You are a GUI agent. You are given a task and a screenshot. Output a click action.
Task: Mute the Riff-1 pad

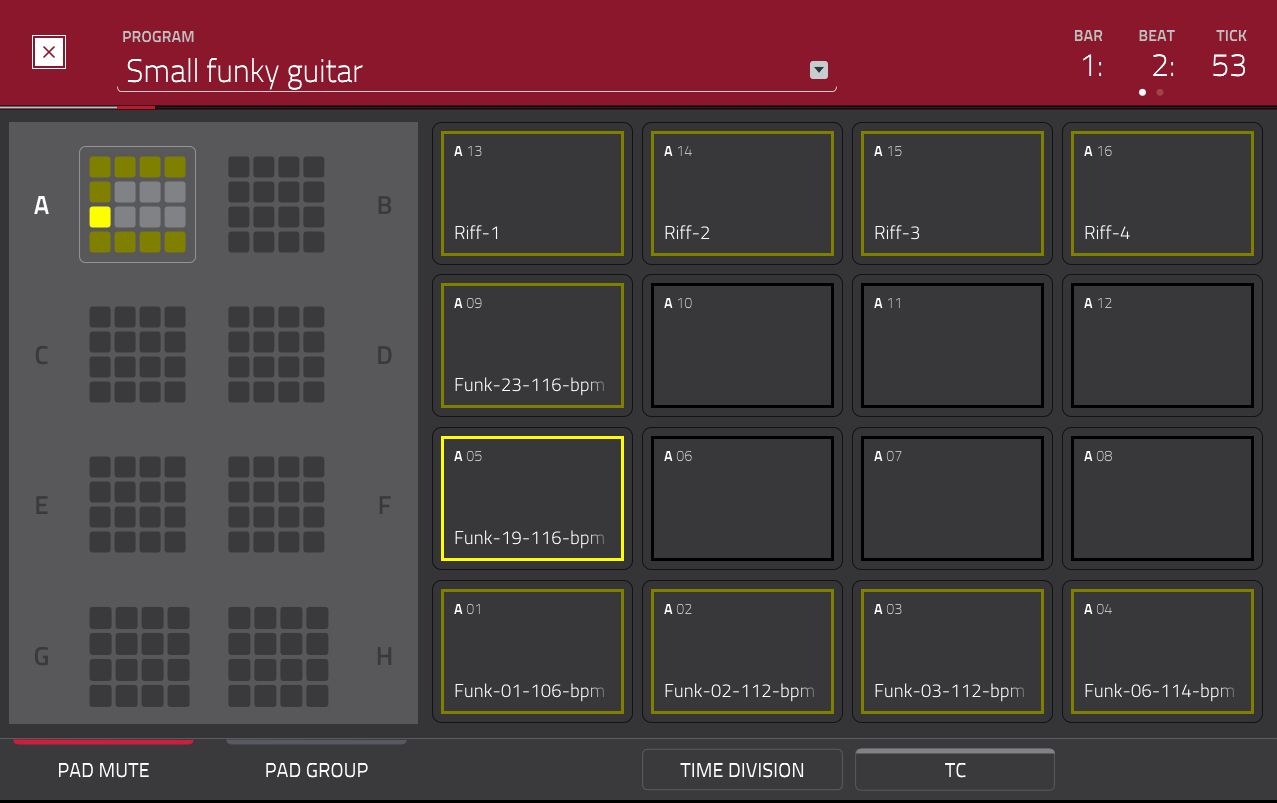[532, 193]
